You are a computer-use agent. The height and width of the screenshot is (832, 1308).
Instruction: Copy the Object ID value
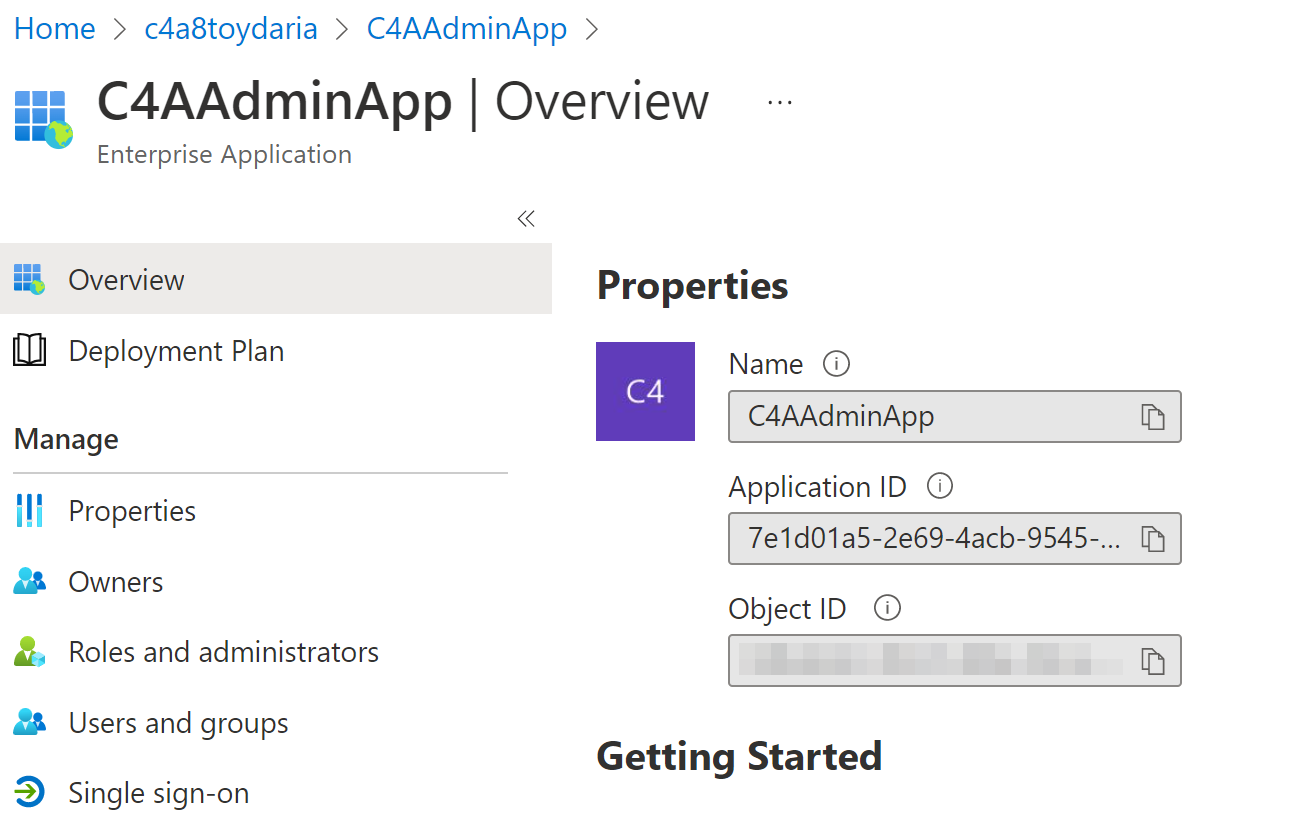1153,661
